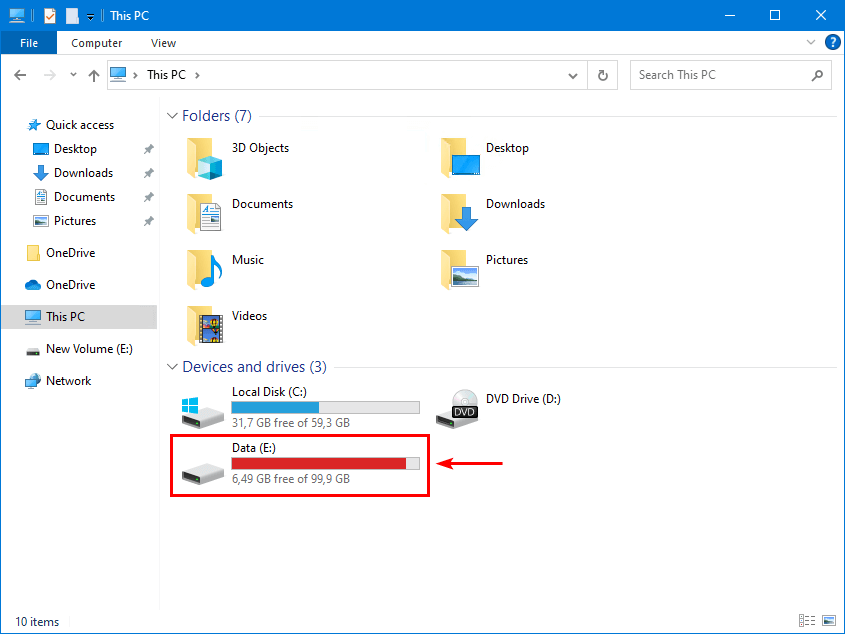The width and height of the screenshot is (845, 634).
Task: Open Customize Quick Access Toolbar dropdown arrow
Action: coord(91,17)
